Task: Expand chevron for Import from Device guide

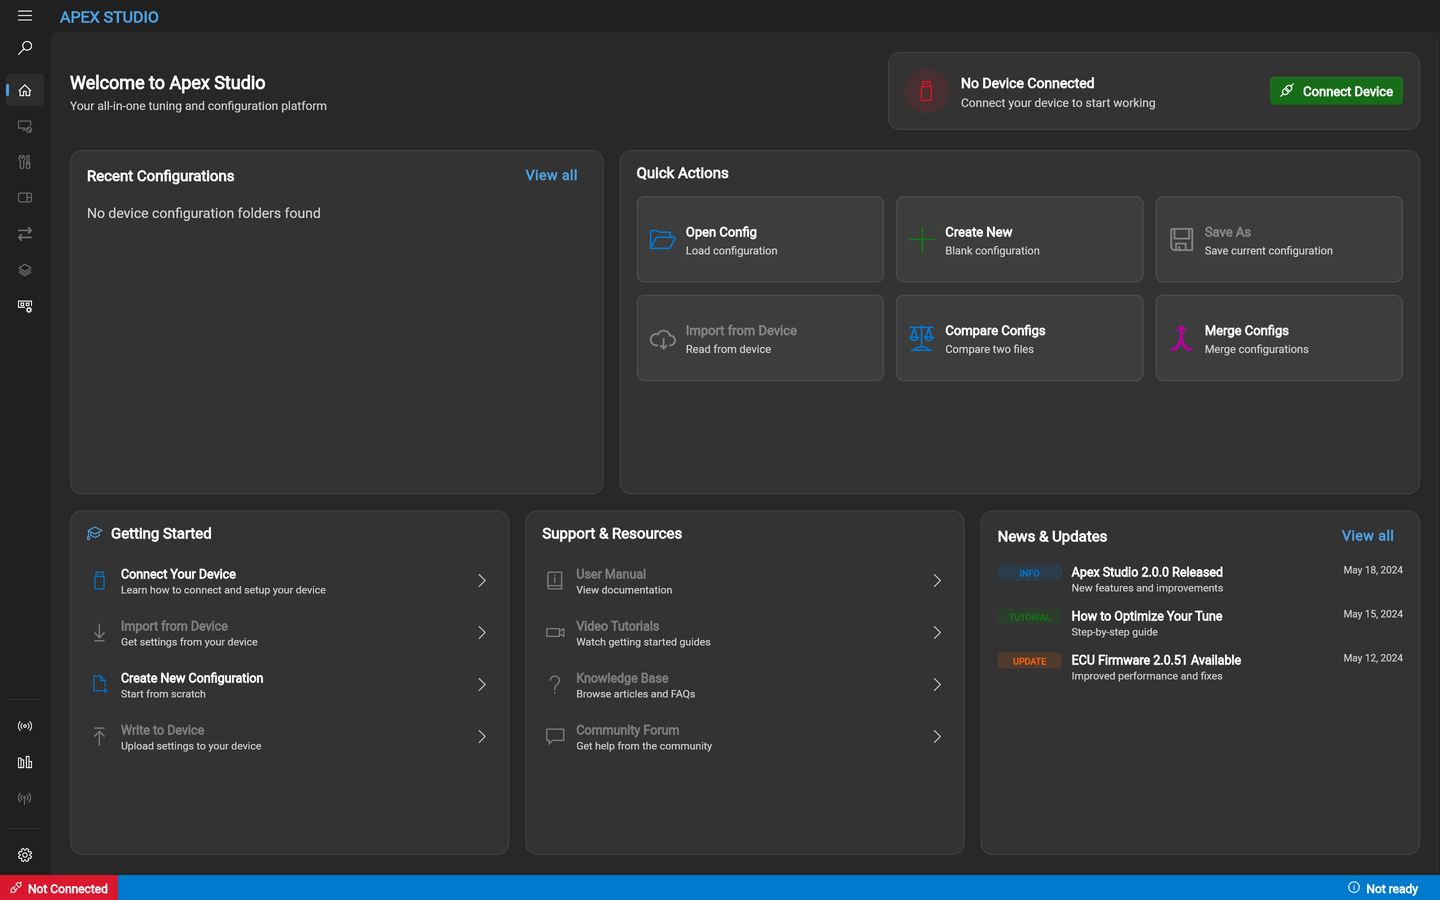Action: pyautogui.click(x=482, y=633)
